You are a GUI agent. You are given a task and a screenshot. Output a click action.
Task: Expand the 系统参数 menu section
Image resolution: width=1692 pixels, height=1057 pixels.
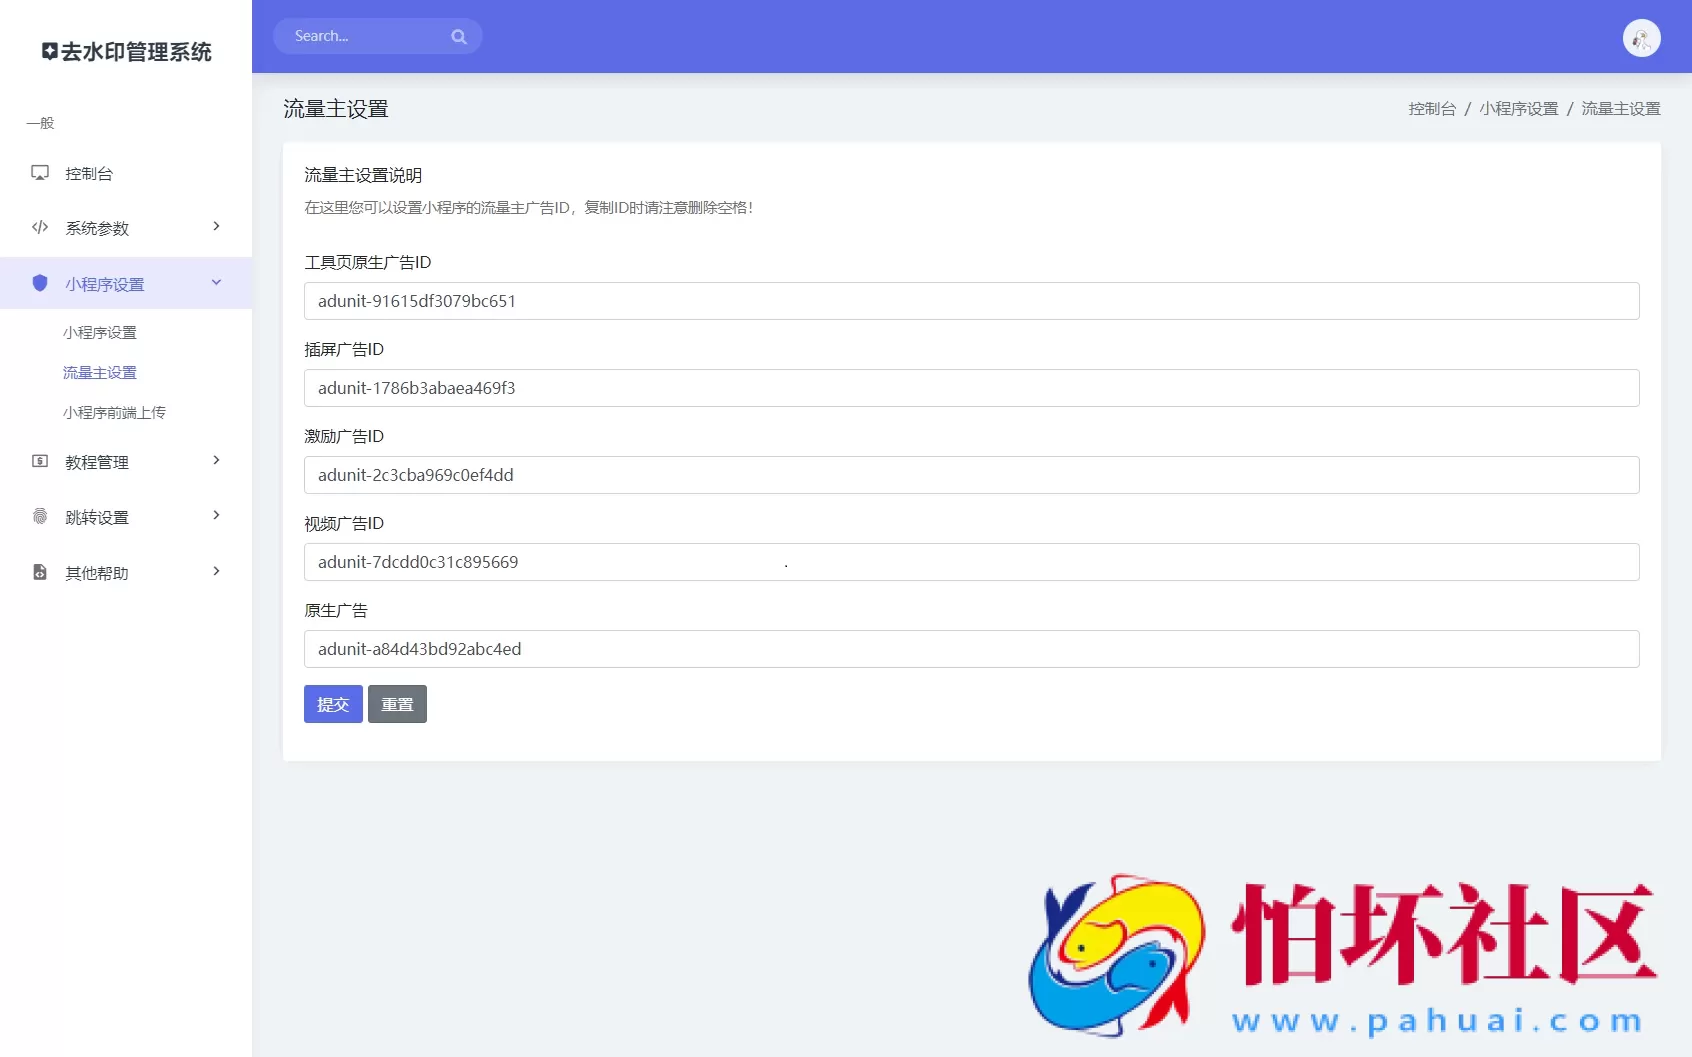215,227
